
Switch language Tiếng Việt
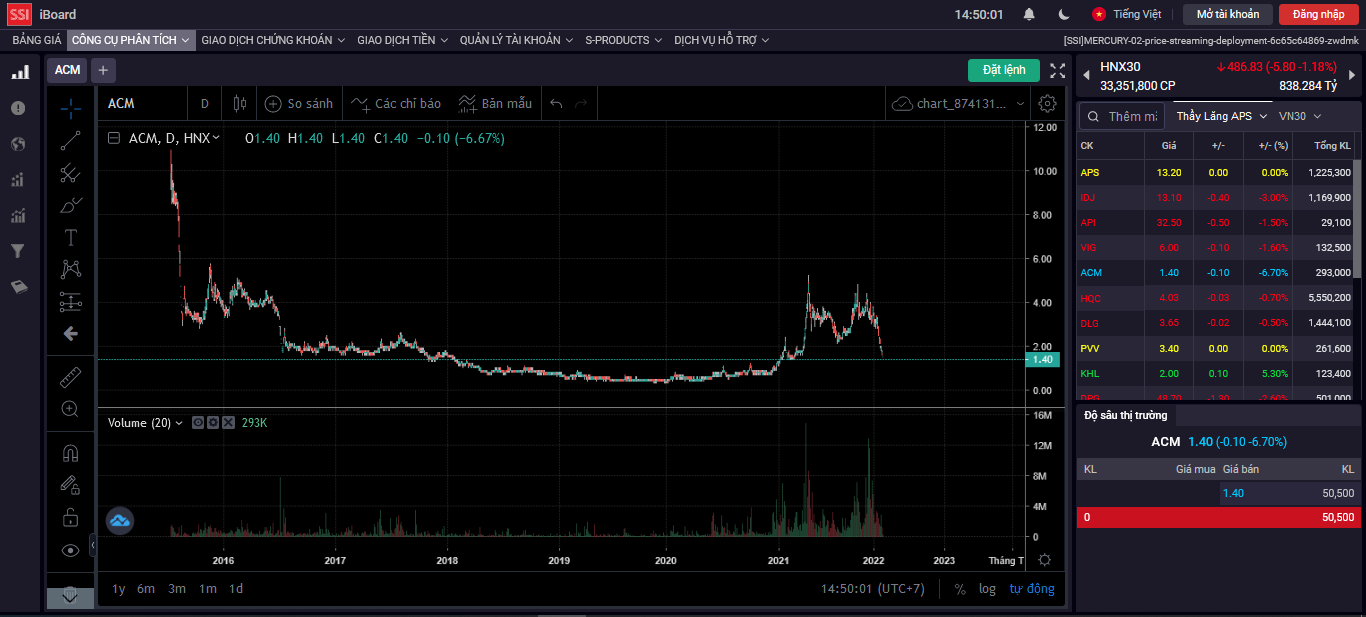1127,14
